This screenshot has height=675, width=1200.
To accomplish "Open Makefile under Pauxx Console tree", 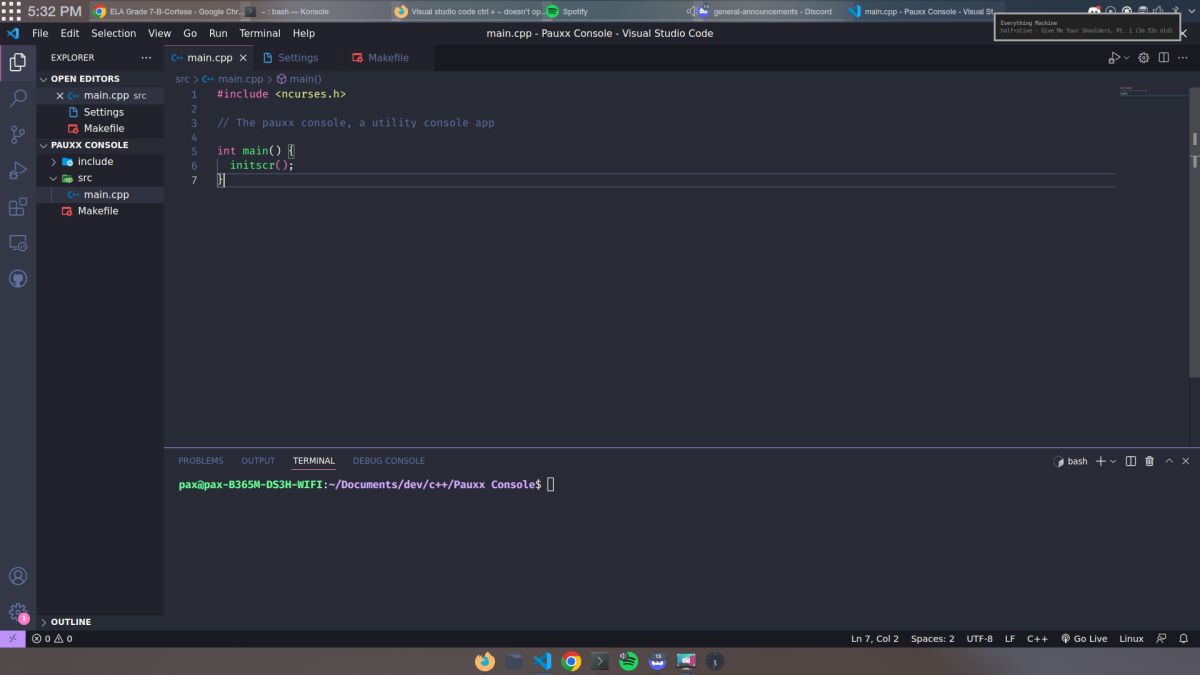I will 100,211.
